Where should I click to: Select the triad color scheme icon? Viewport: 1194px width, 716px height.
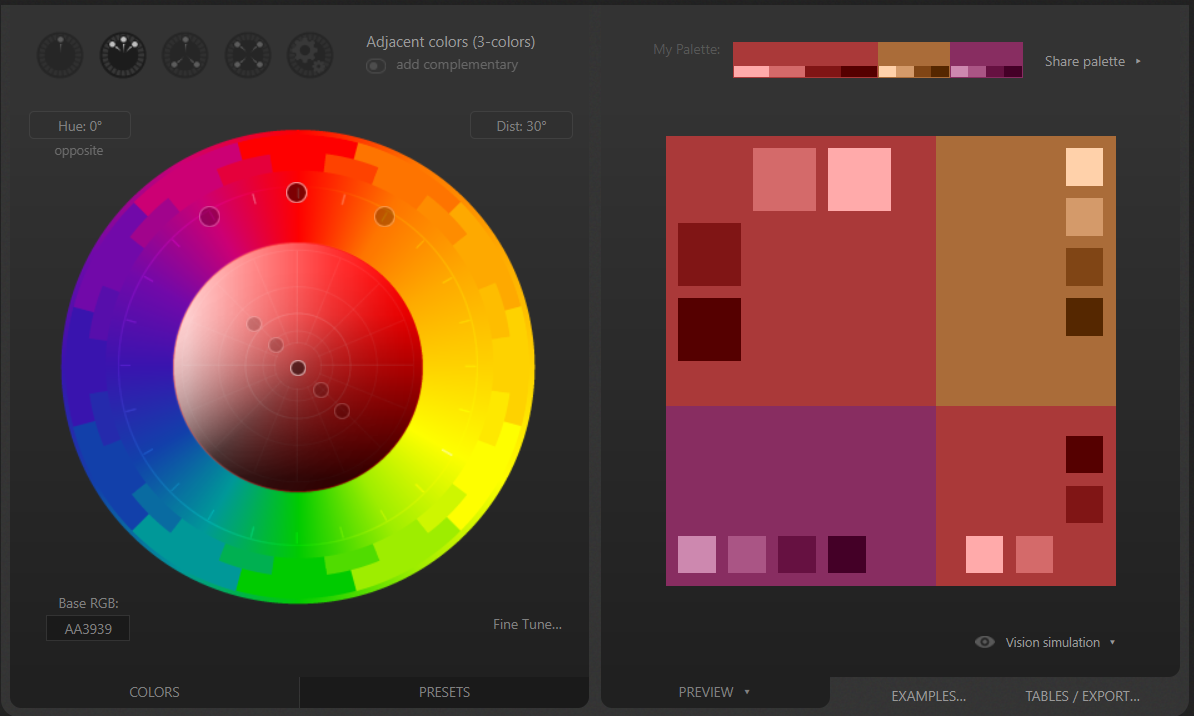(185, 56)
